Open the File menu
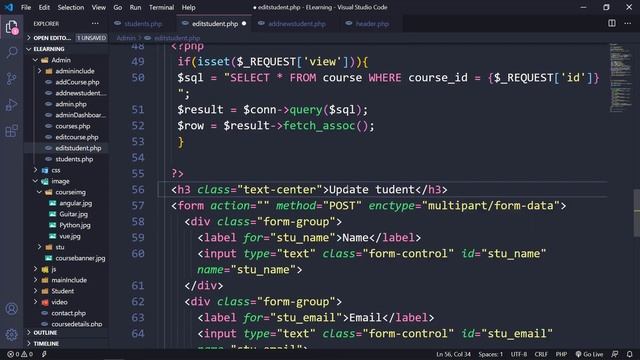Screen dimensions: 640x360 [26, 7]
